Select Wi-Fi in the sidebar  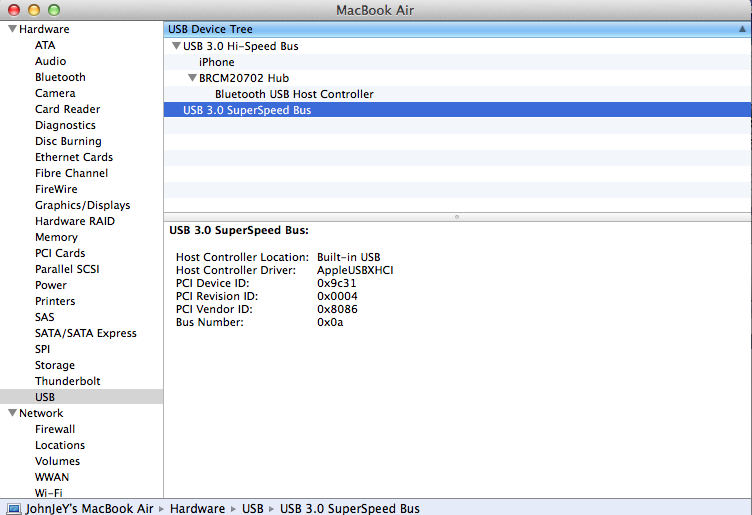coord(48,493)
